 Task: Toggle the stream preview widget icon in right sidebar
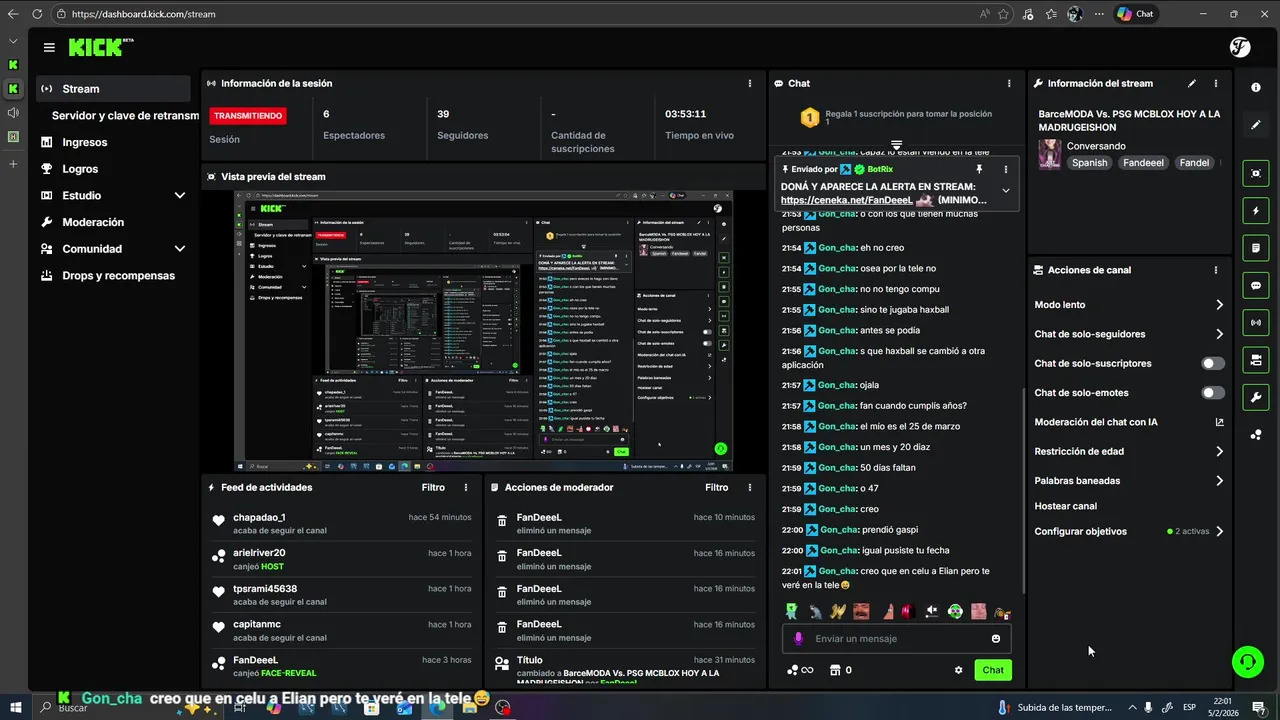[1256, 173]
